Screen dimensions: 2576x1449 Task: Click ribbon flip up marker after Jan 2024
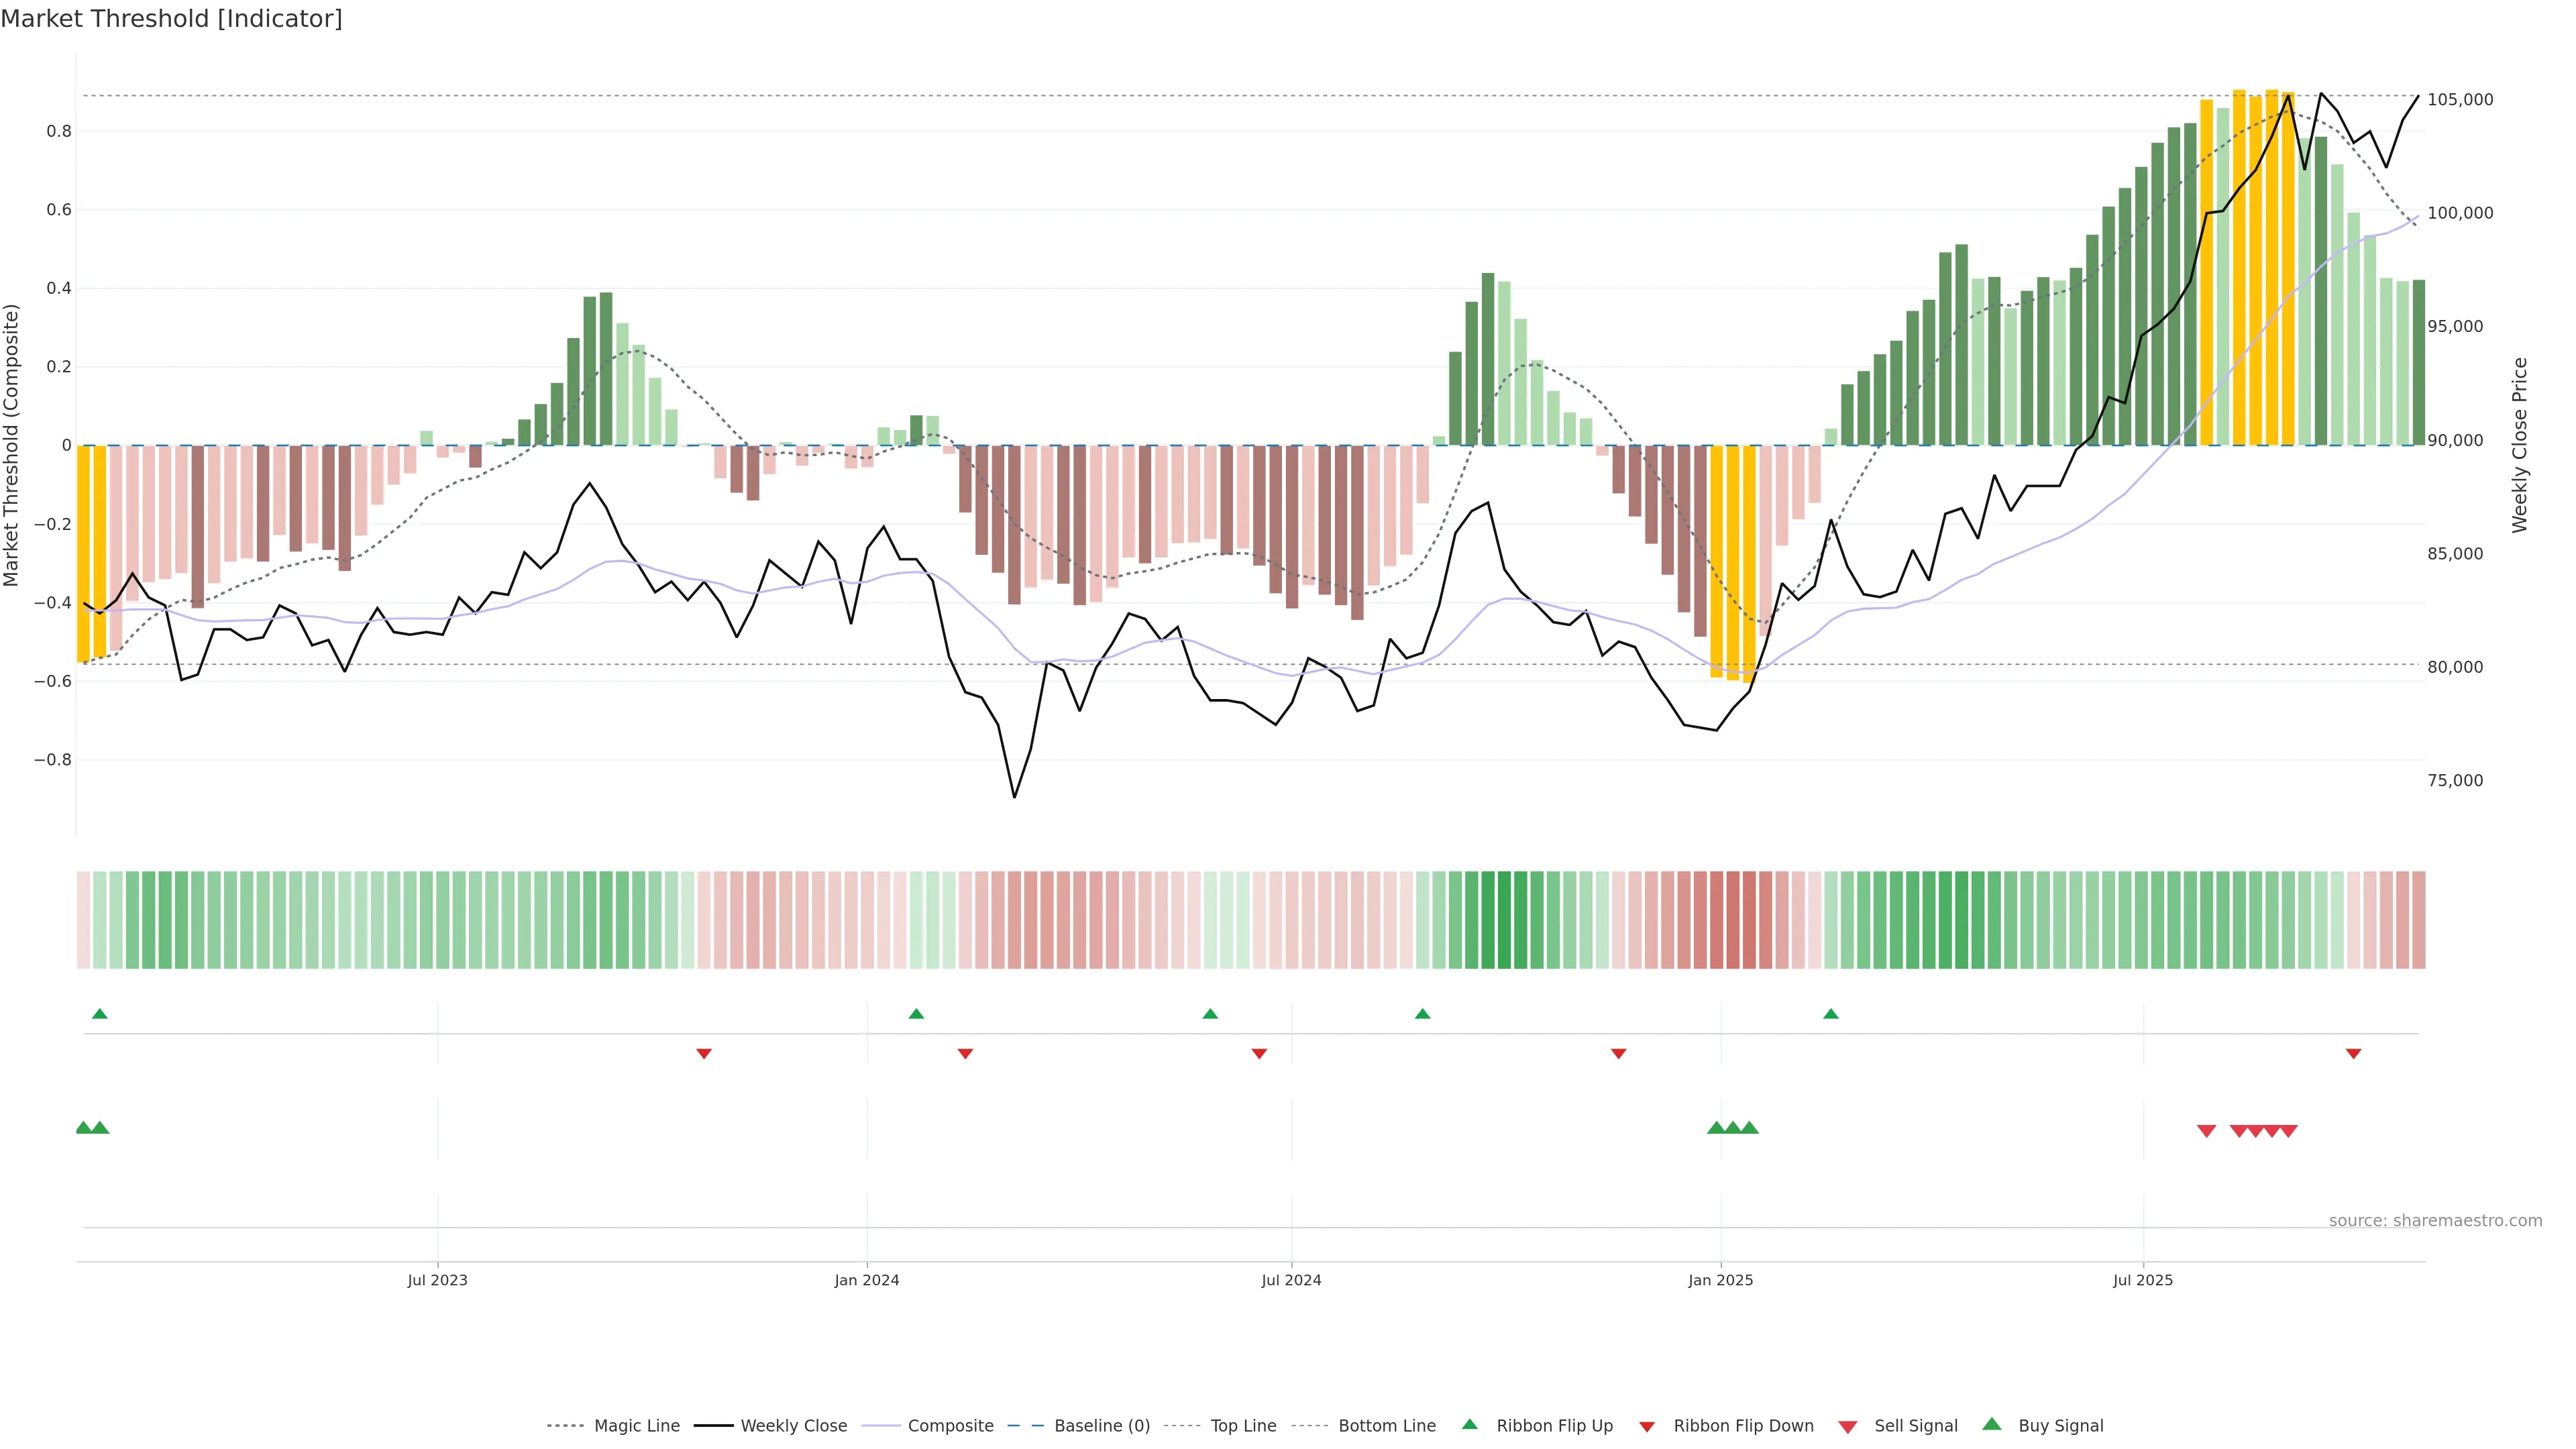click(x=916, y=1014)
